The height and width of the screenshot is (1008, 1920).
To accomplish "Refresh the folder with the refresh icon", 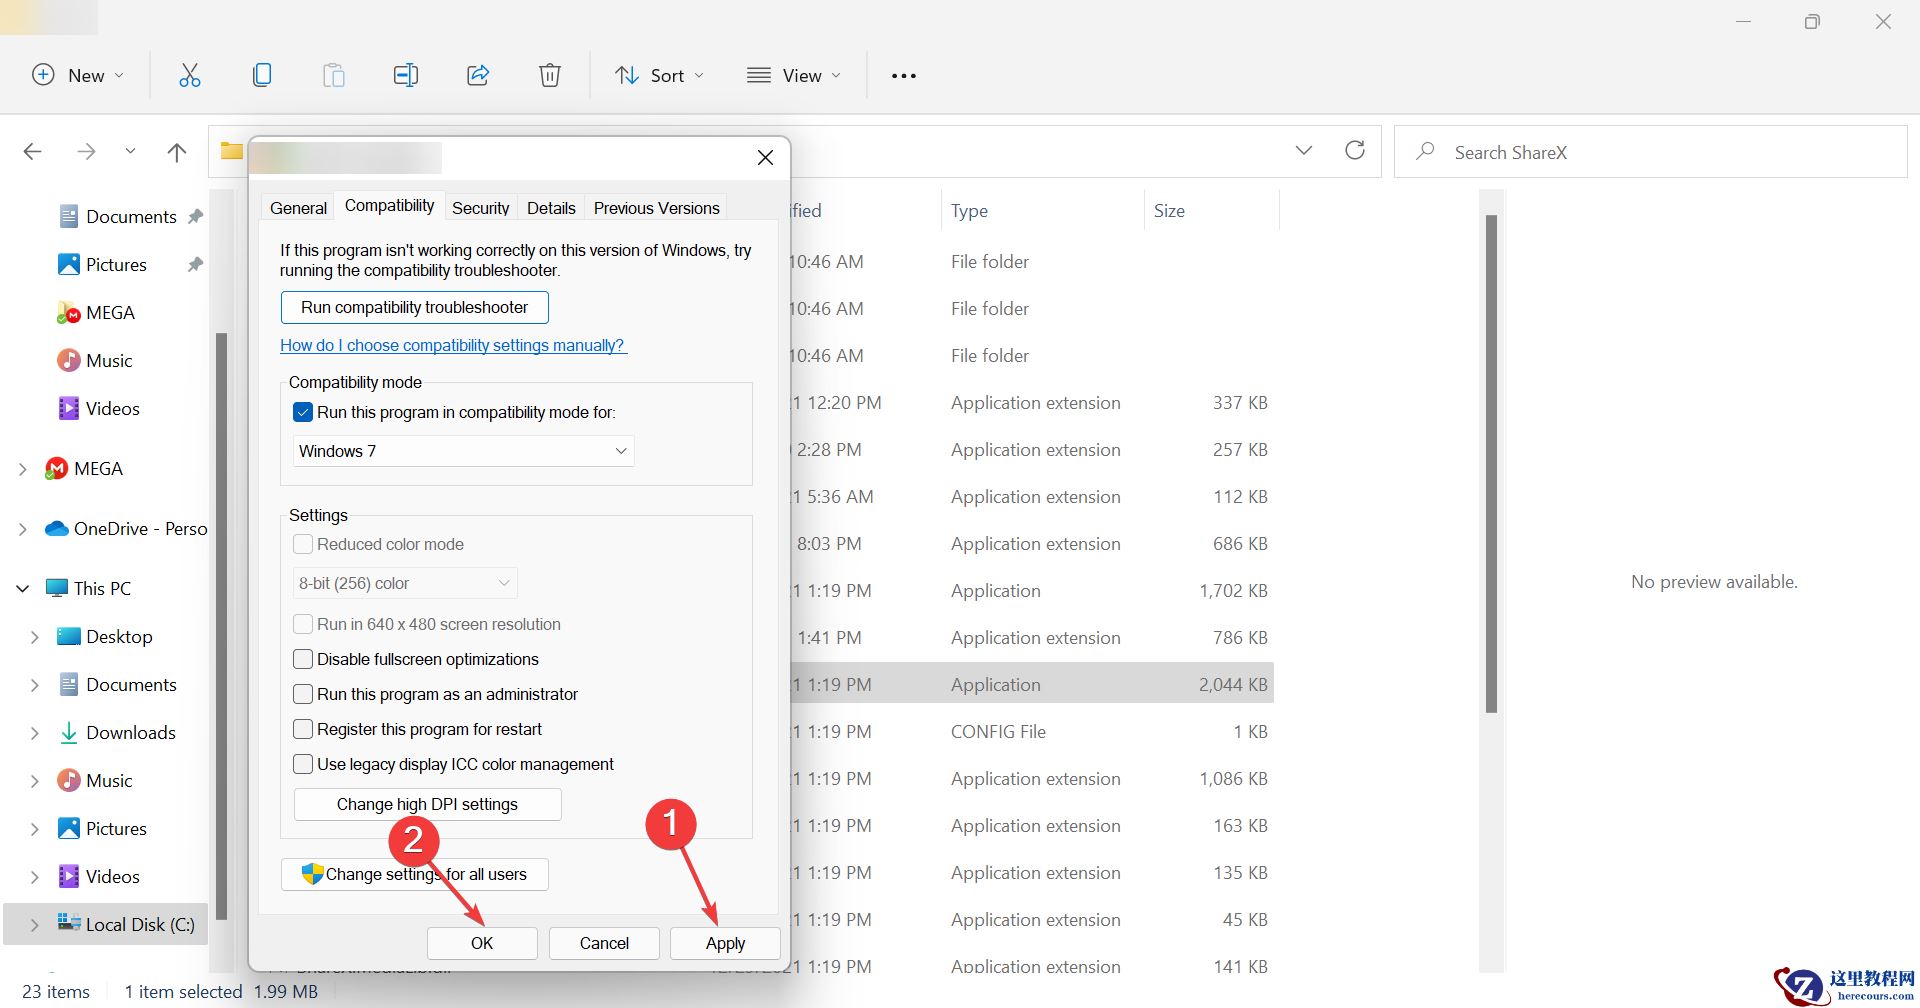I will pos(1355,151).
